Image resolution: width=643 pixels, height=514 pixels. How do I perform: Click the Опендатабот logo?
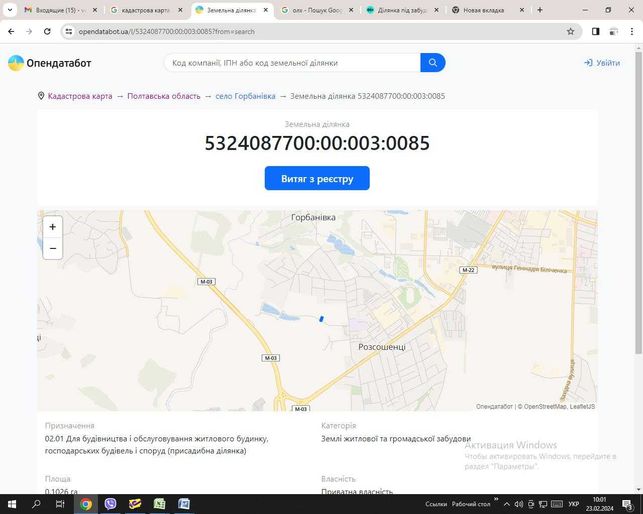pyautogui.click(x=50, y=63)
